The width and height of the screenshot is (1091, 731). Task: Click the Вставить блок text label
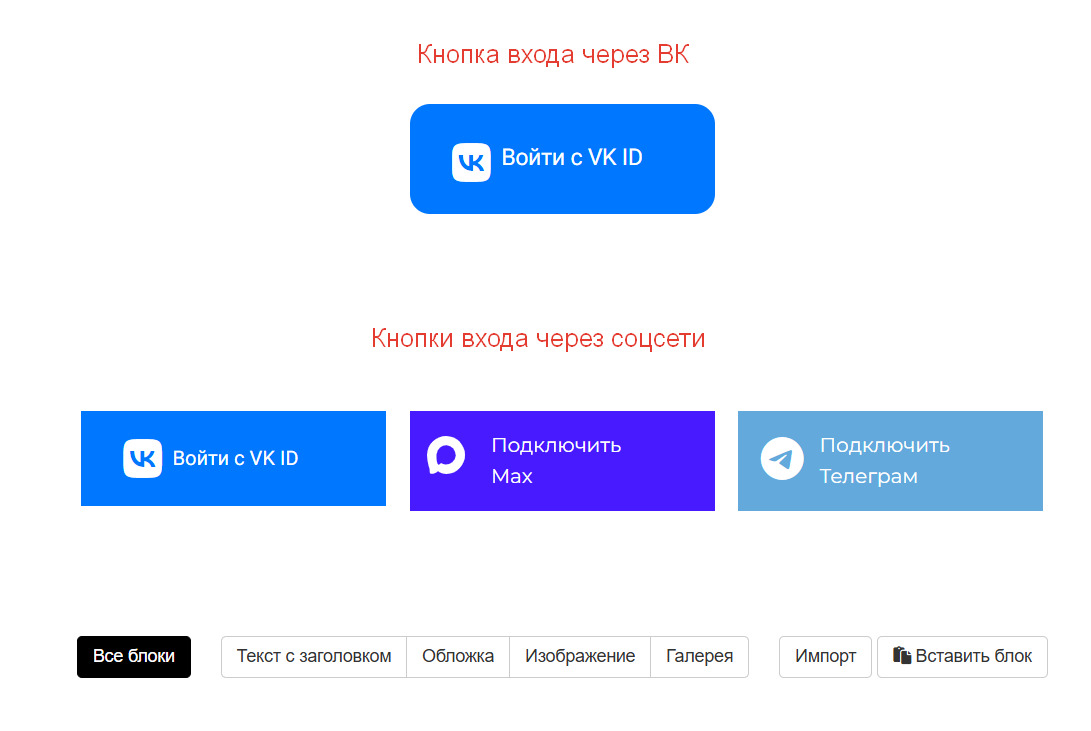[973, 656]
